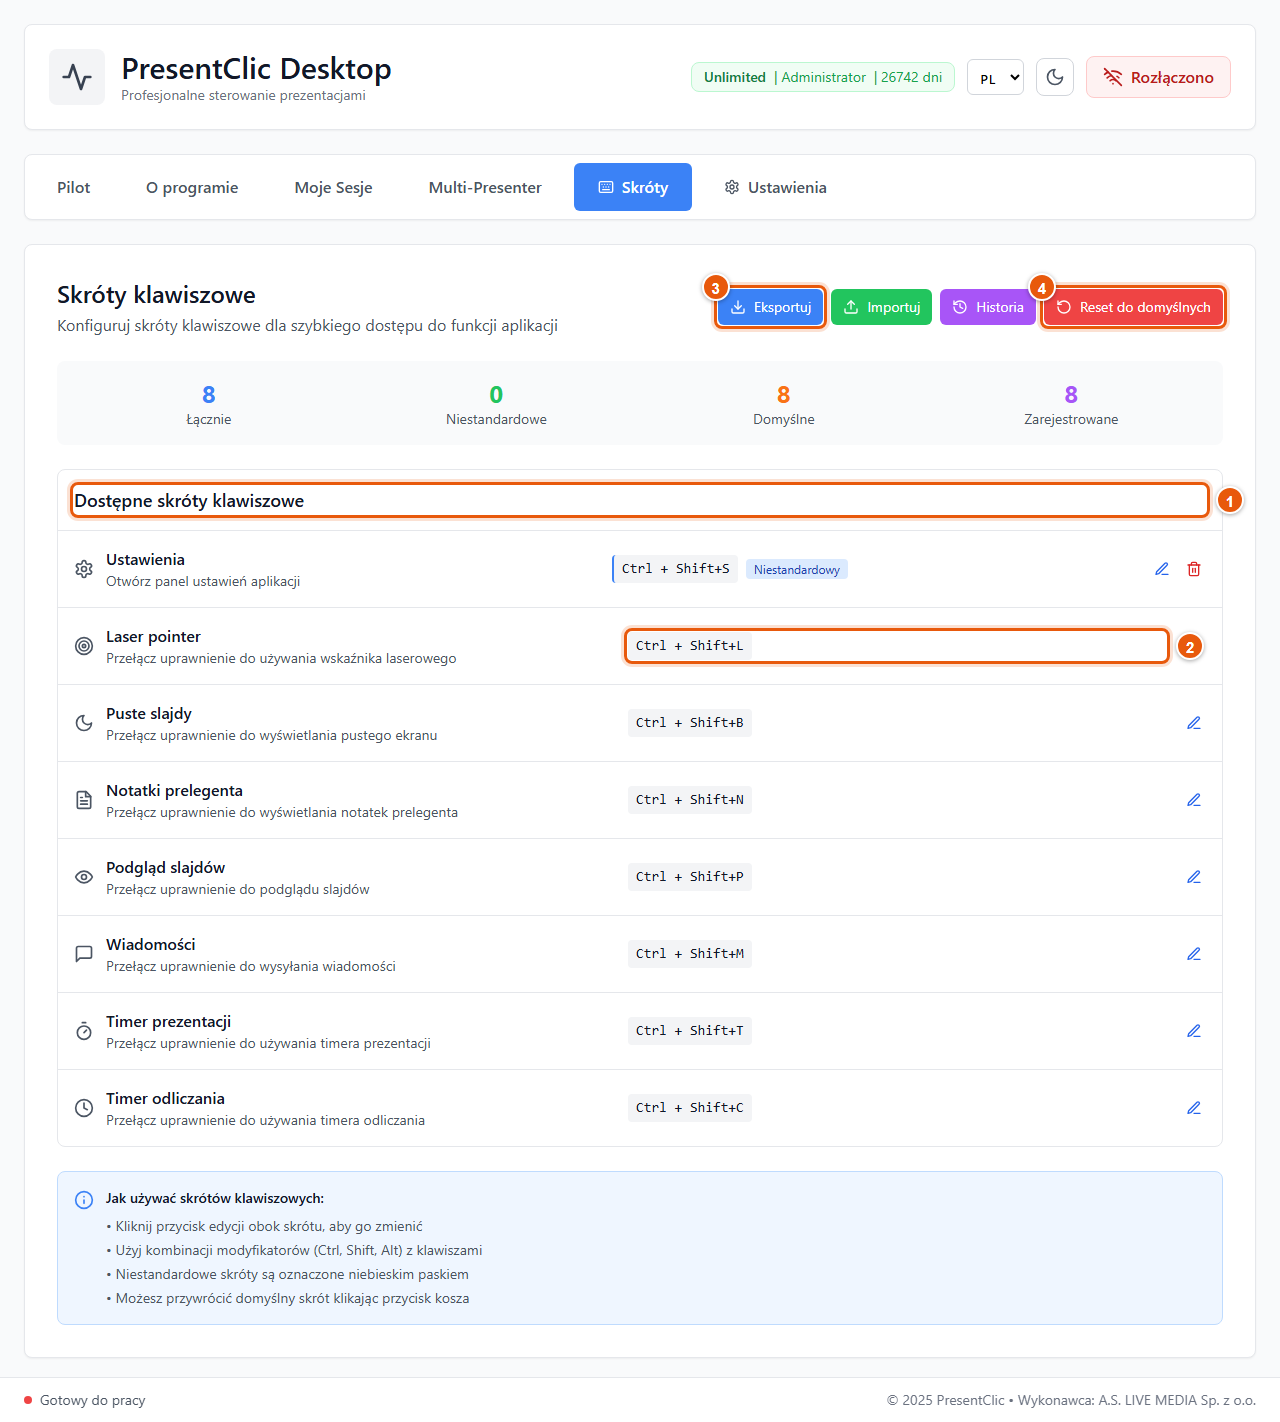Click the Notatki prelegenta document icon
Screen dimensions: 1280x1422
(x=84, y=800)
